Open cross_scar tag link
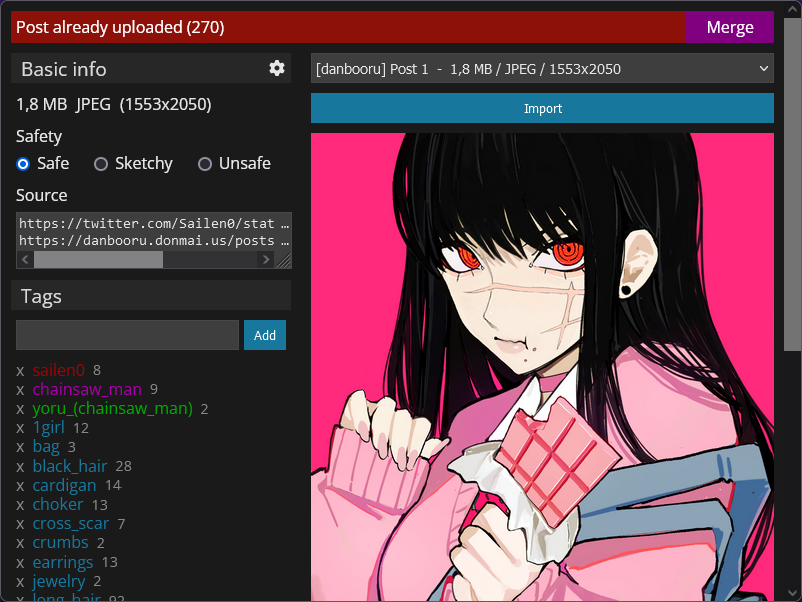The width and height of the screenshot is (802, 602). click(71, 523)
